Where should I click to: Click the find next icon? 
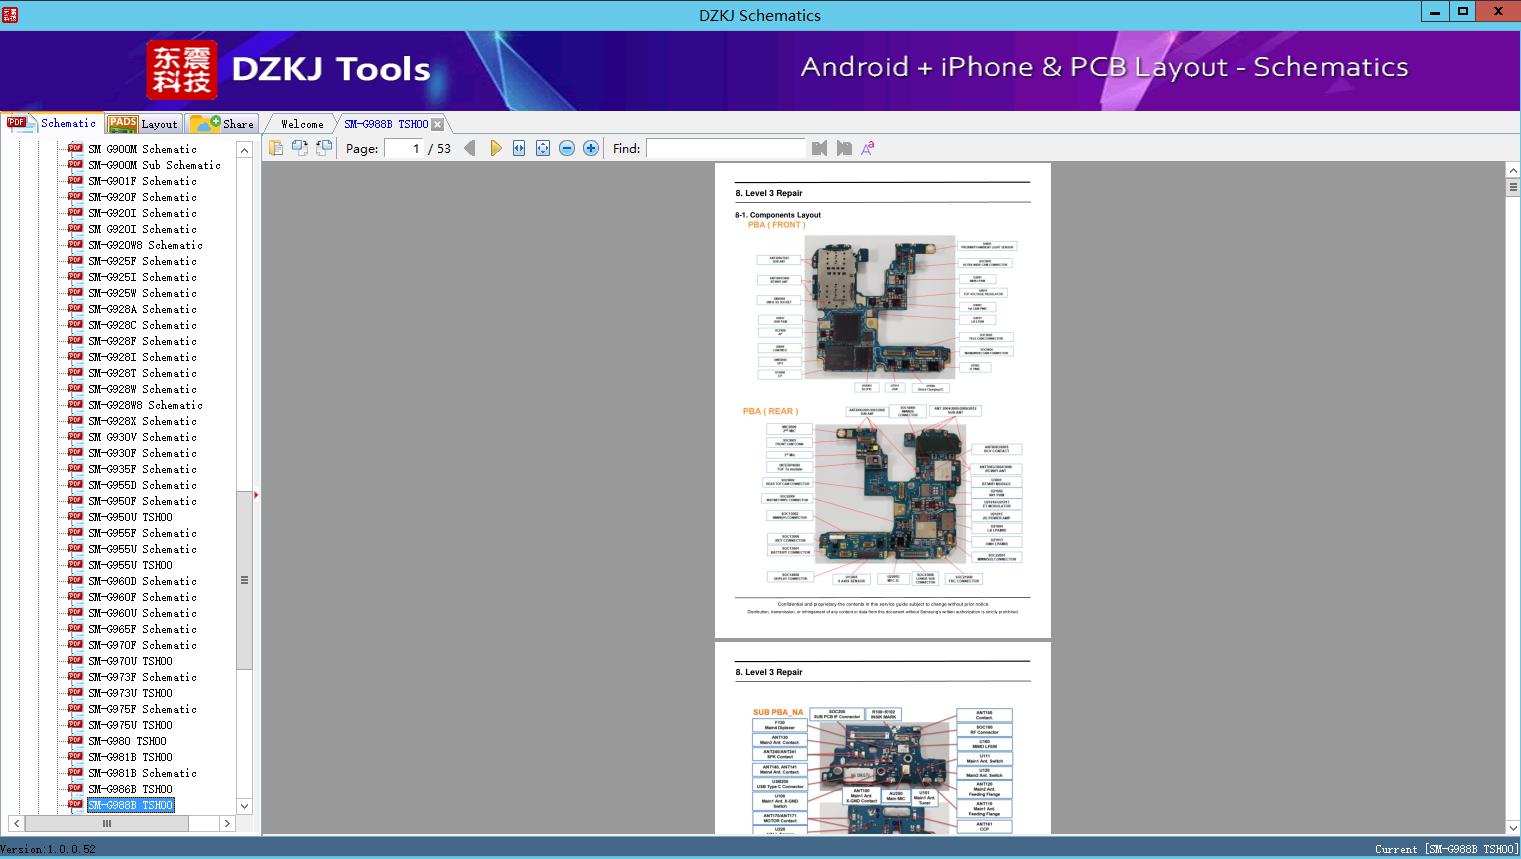tap(844, 148)
